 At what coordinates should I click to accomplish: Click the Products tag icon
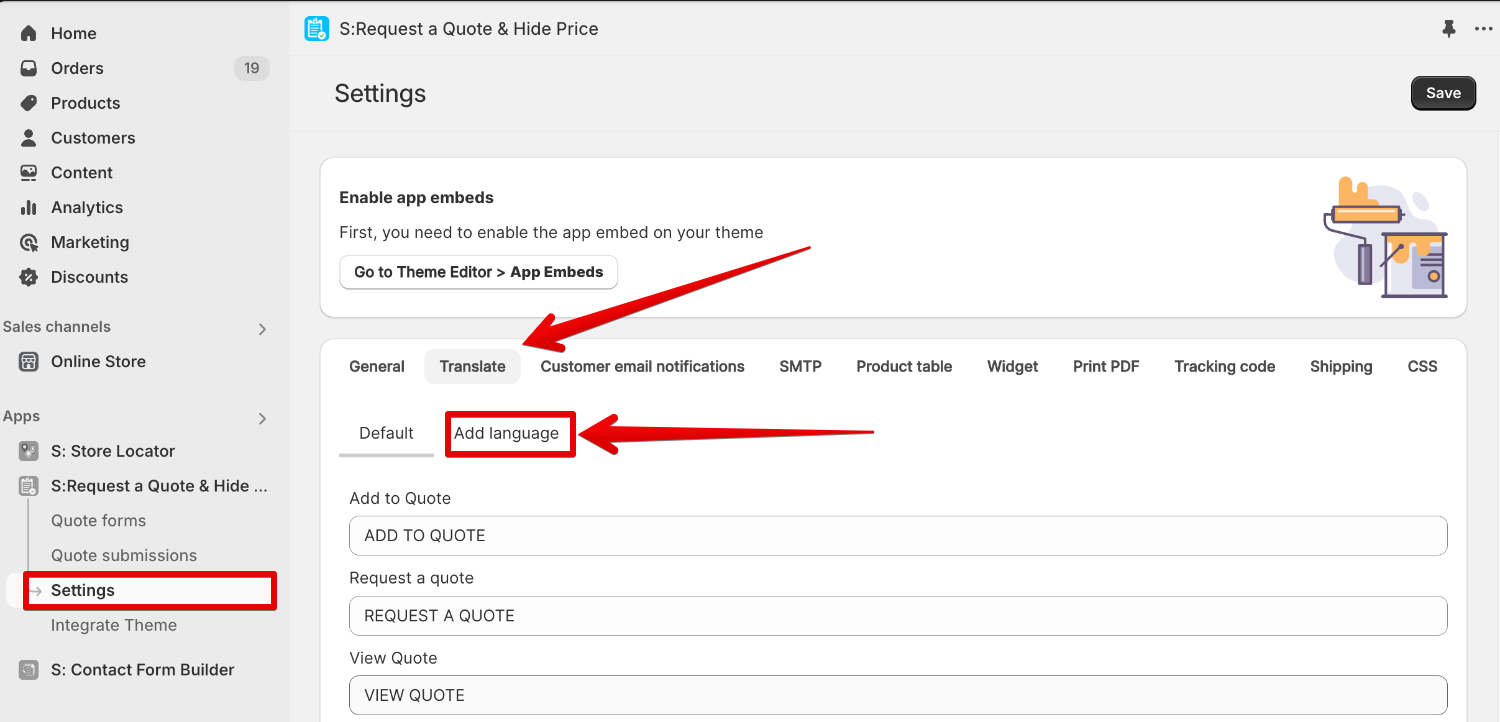click(29, 103)
